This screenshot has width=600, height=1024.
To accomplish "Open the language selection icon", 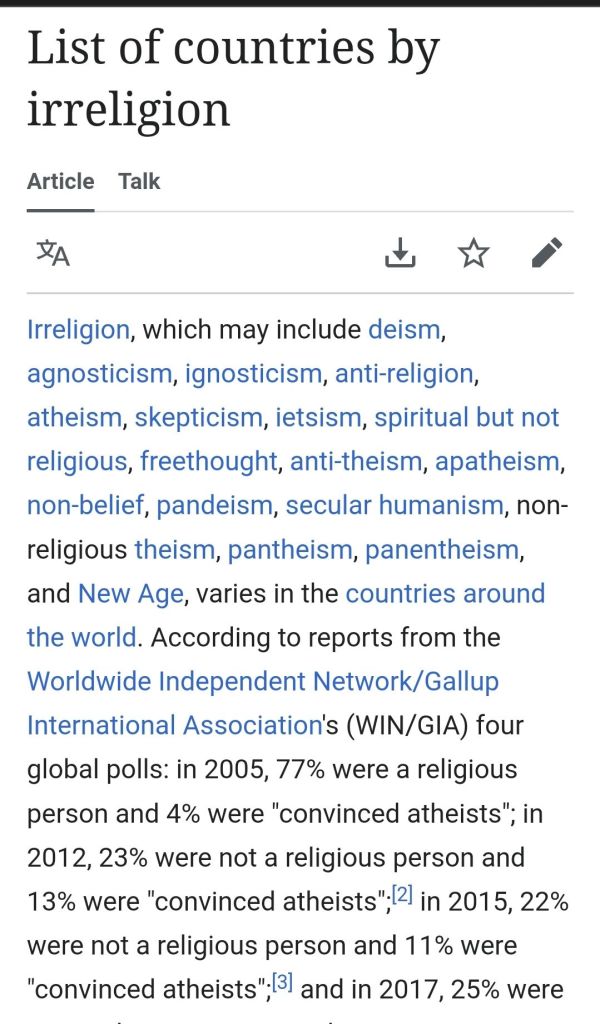I will (x=53, y=253).
